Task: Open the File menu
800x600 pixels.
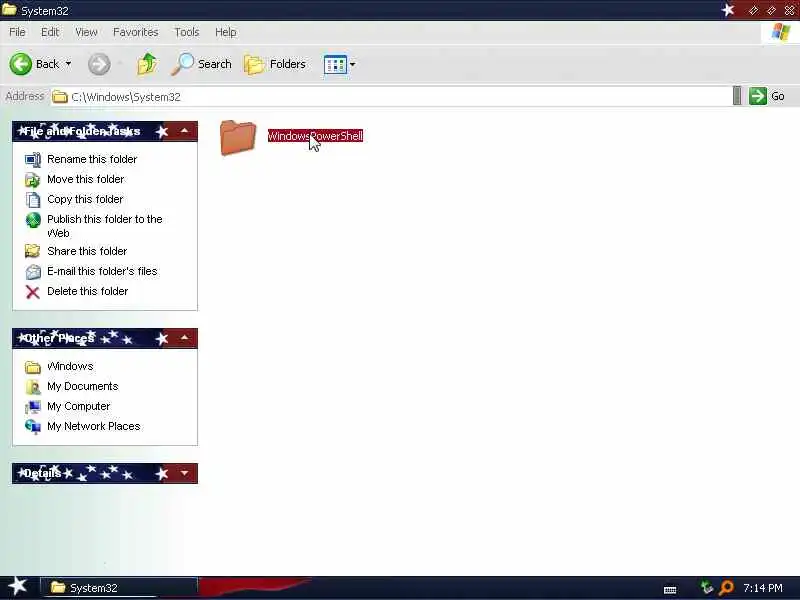Action: (x=17, y=32)
